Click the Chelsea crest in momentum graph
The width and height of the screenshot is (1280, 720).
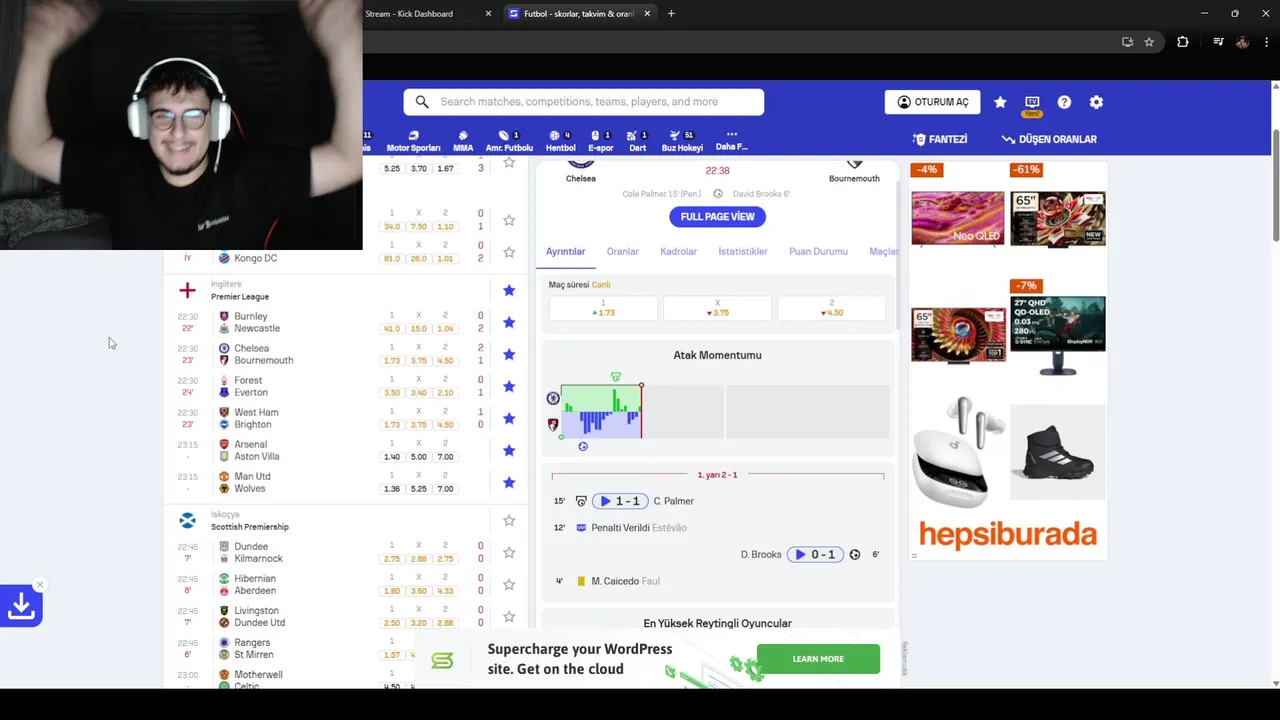[x=553, y=398]
